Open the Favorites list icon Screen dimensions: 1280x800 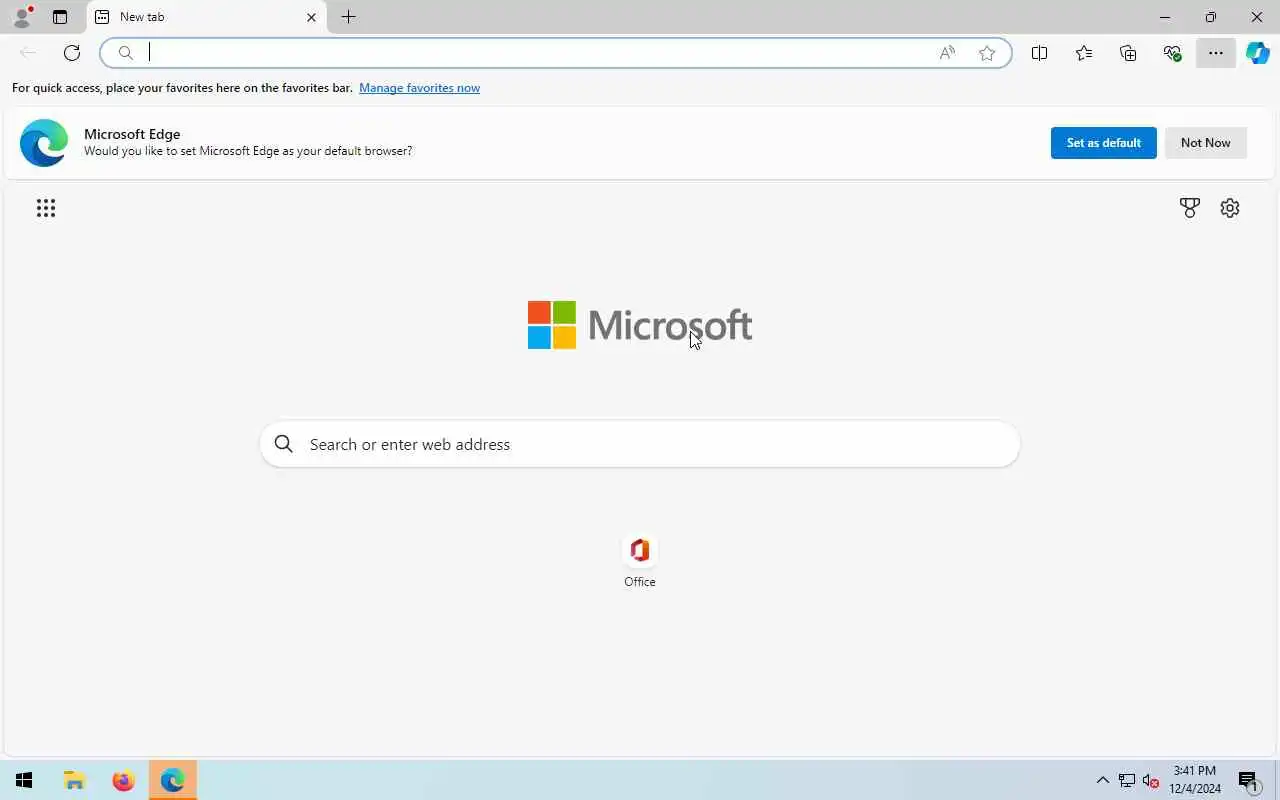1084,53
